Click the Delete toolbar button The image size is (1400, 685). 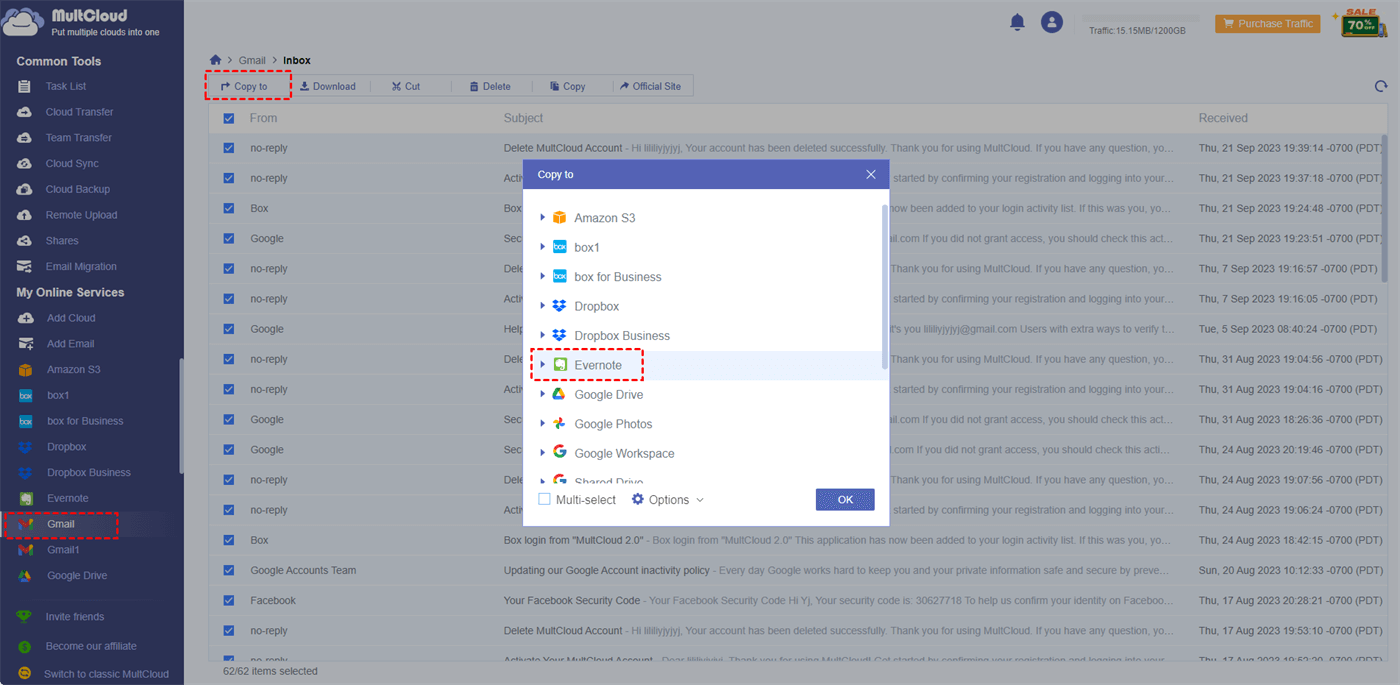(489, 86)
